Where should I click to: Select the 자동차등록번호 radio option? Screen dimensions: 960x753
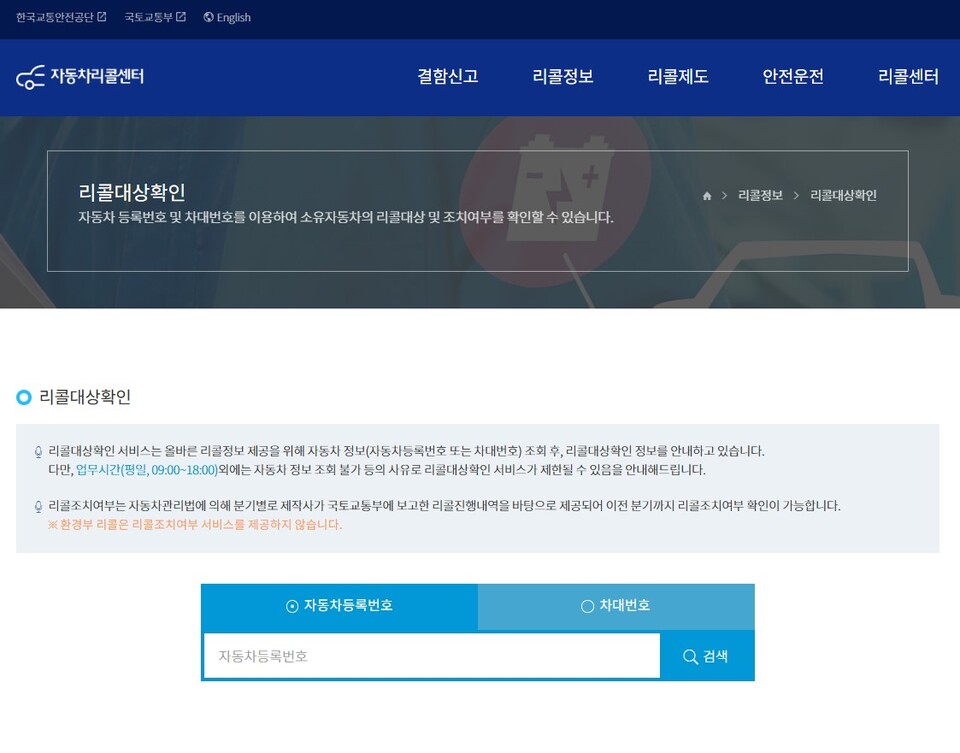(x=292, y=606)
